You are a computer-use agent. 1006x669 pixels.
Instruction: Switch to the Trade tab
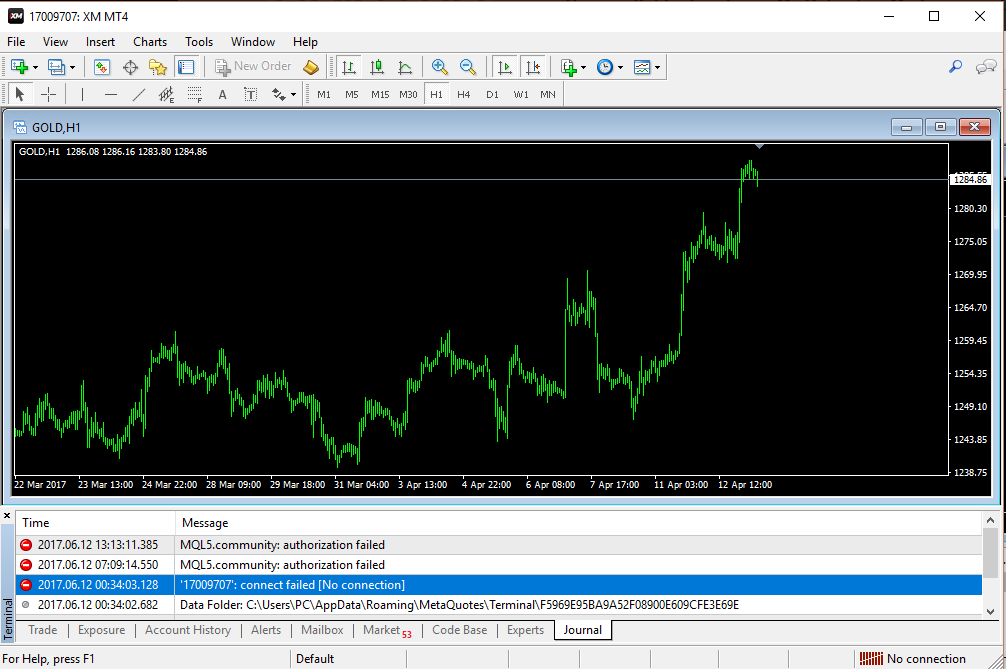(43, 630)
